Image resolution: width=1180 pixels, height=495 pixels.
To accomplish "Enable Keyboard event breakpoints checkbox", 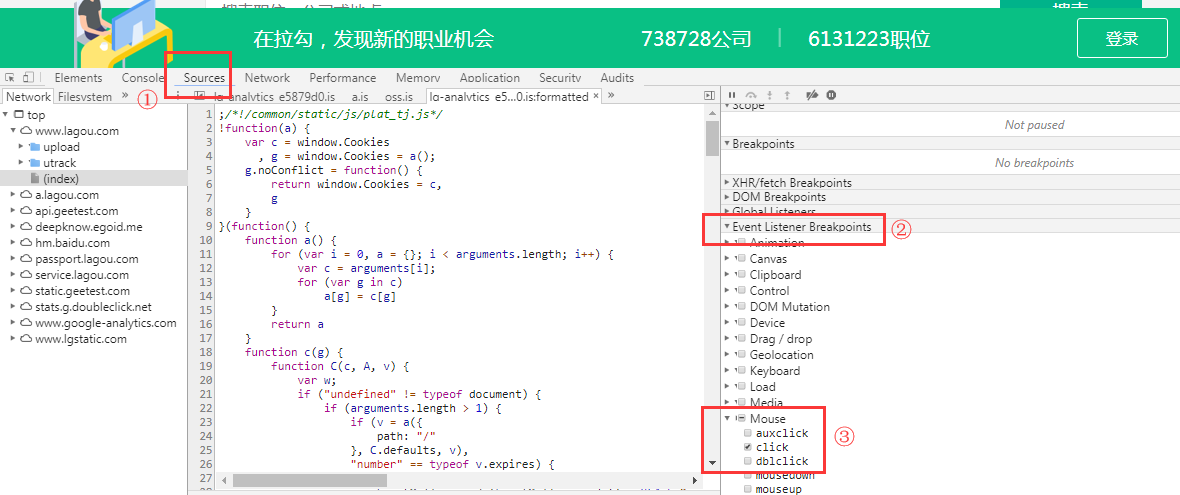I will pyautogui.click(x=741, y=371).
